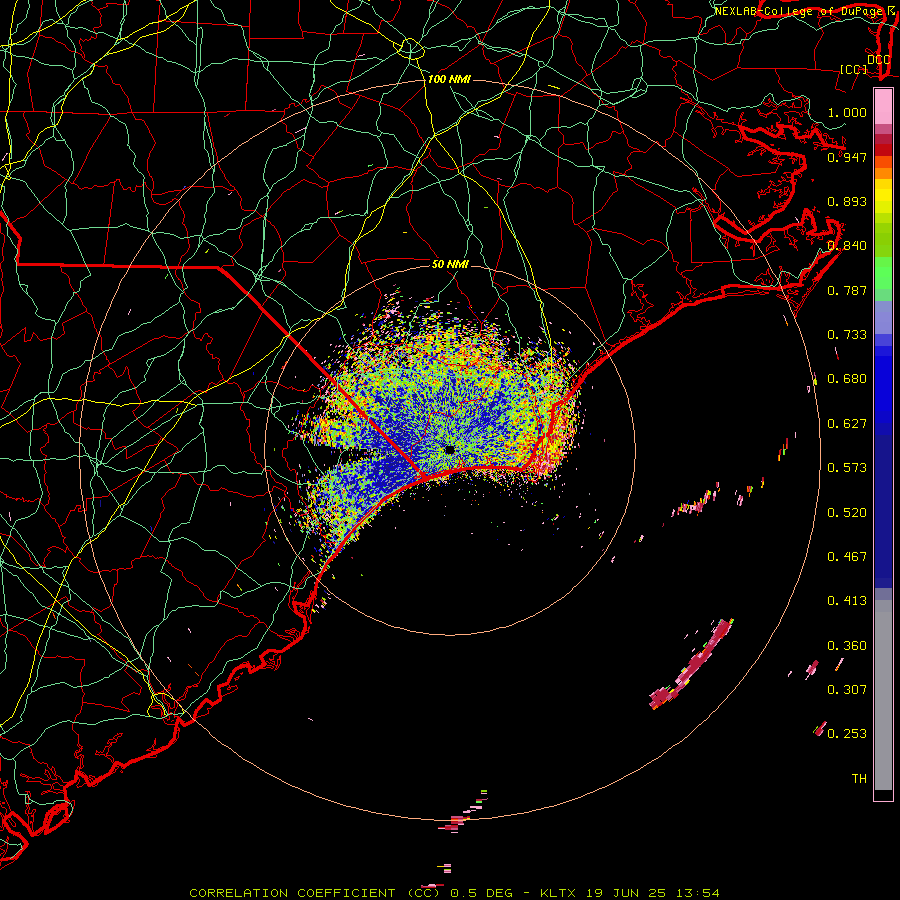
Task: Click the 0.680 scale value
Action: click(x=847, y=379)
